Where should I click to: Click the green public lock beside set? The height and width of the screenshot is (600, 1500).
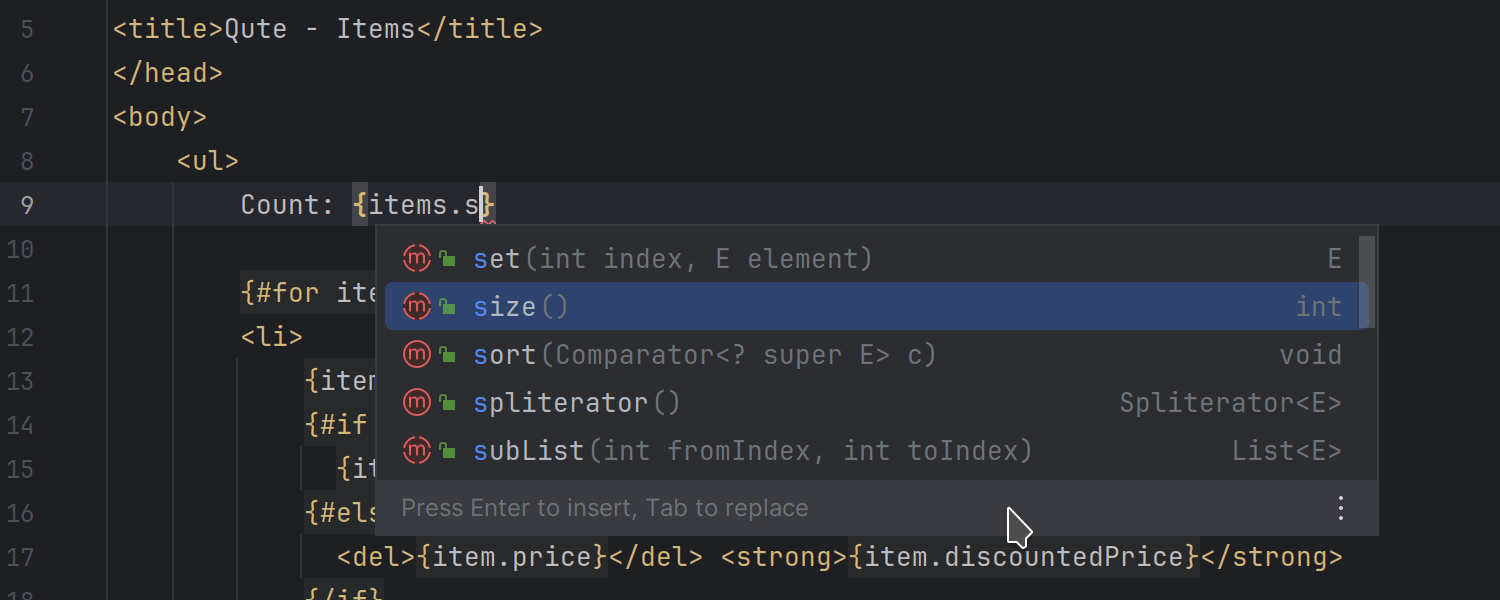click(x=448, y=260)
